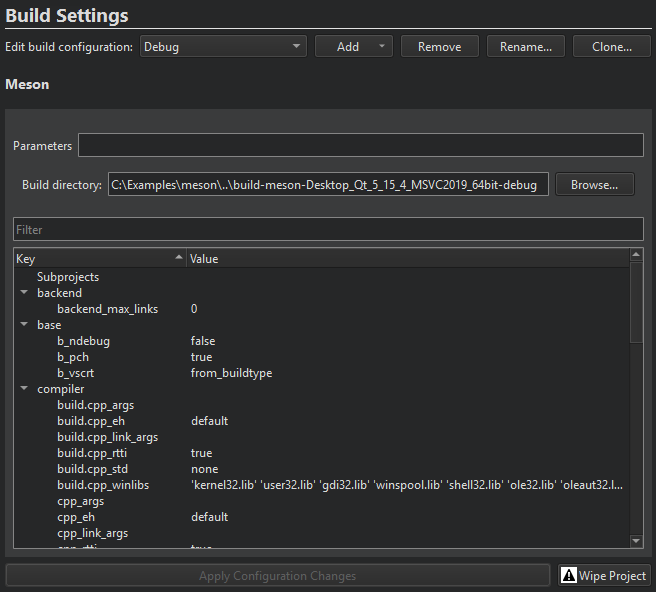Open the Add button dropdown arrow

(382, 46)
